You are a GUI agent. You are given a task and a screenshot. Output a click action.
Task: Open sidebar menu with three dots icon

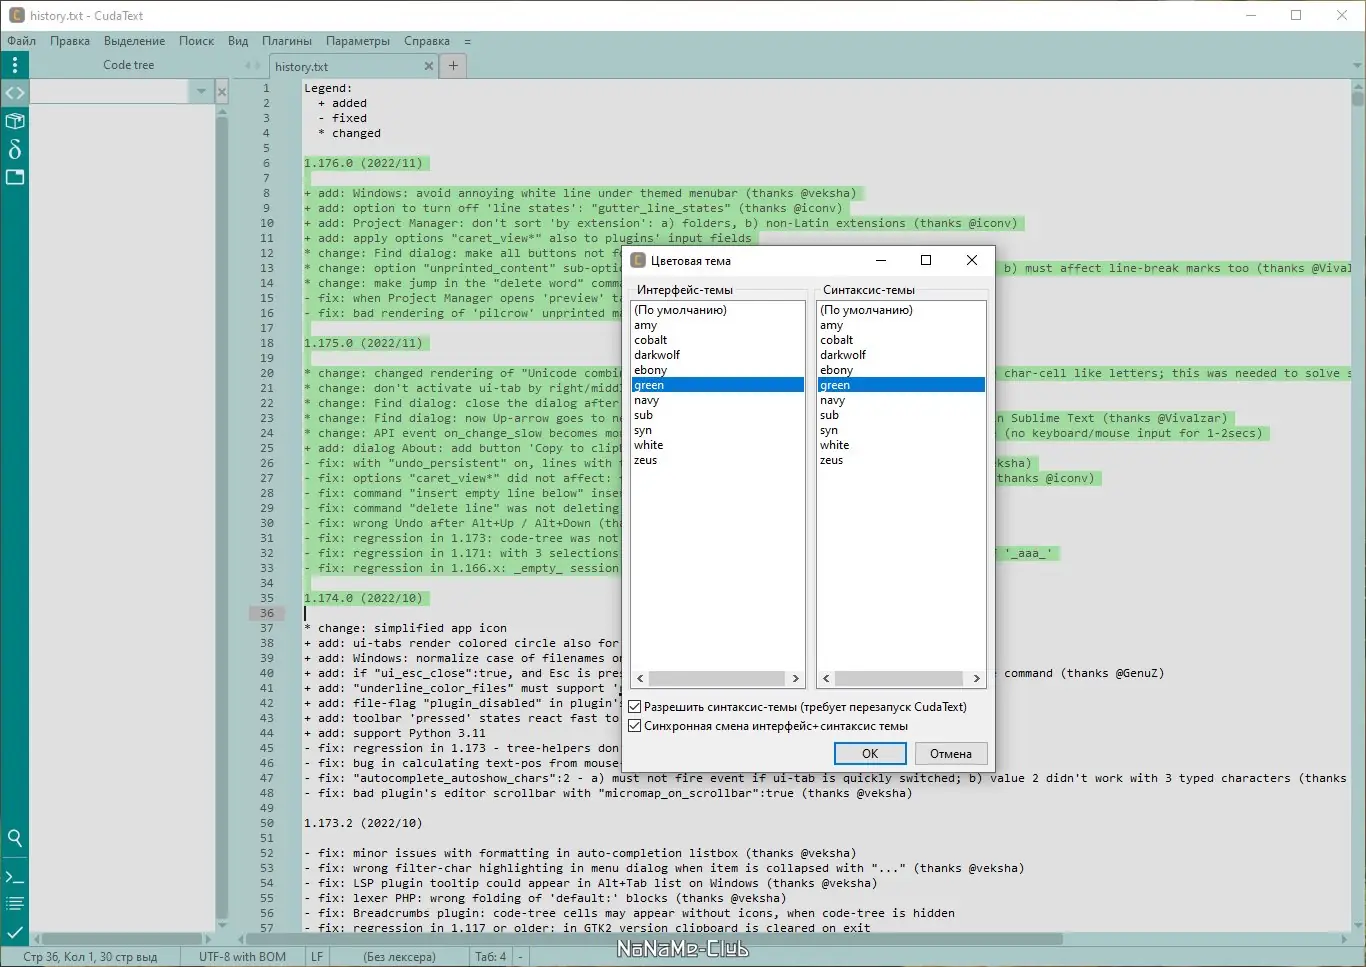[x=15, y=65]
